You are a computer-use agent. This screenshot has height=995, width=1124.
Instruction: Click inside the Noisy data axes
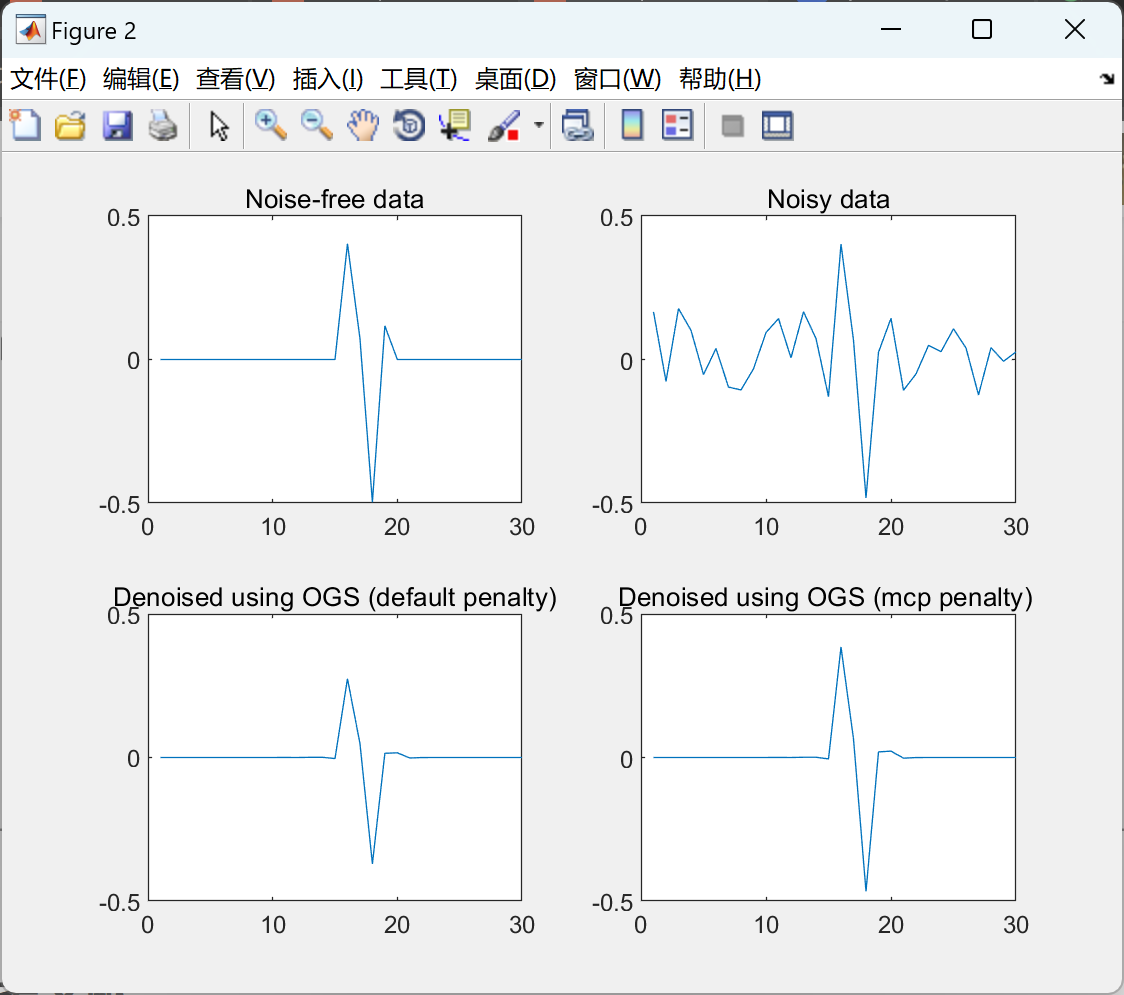pos(828,358)
